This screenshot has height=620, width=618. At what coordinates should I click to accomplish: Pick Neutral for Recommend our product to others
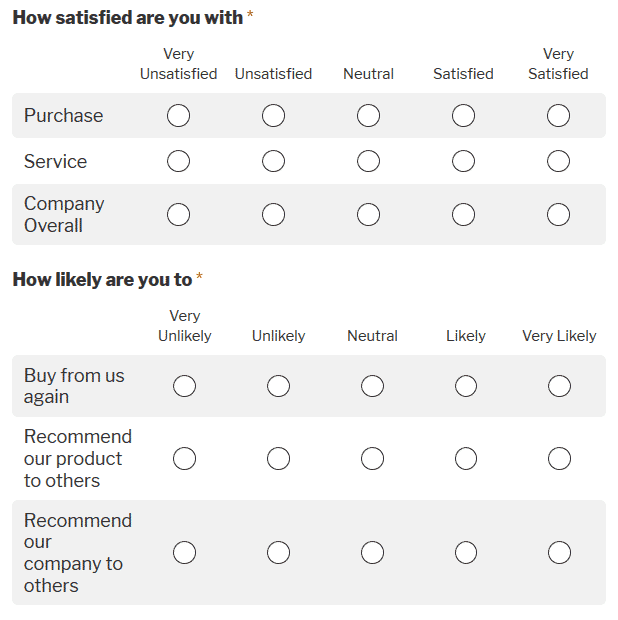372,459
